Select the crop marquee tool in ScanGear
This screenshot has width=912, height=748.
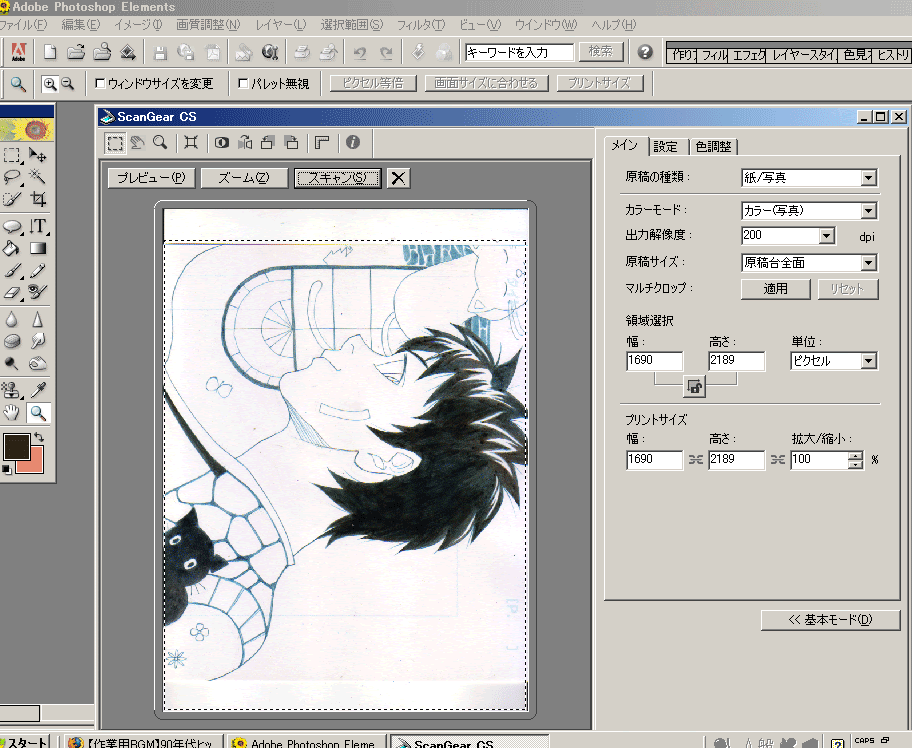pyautogui.click(x=115, y=143)
